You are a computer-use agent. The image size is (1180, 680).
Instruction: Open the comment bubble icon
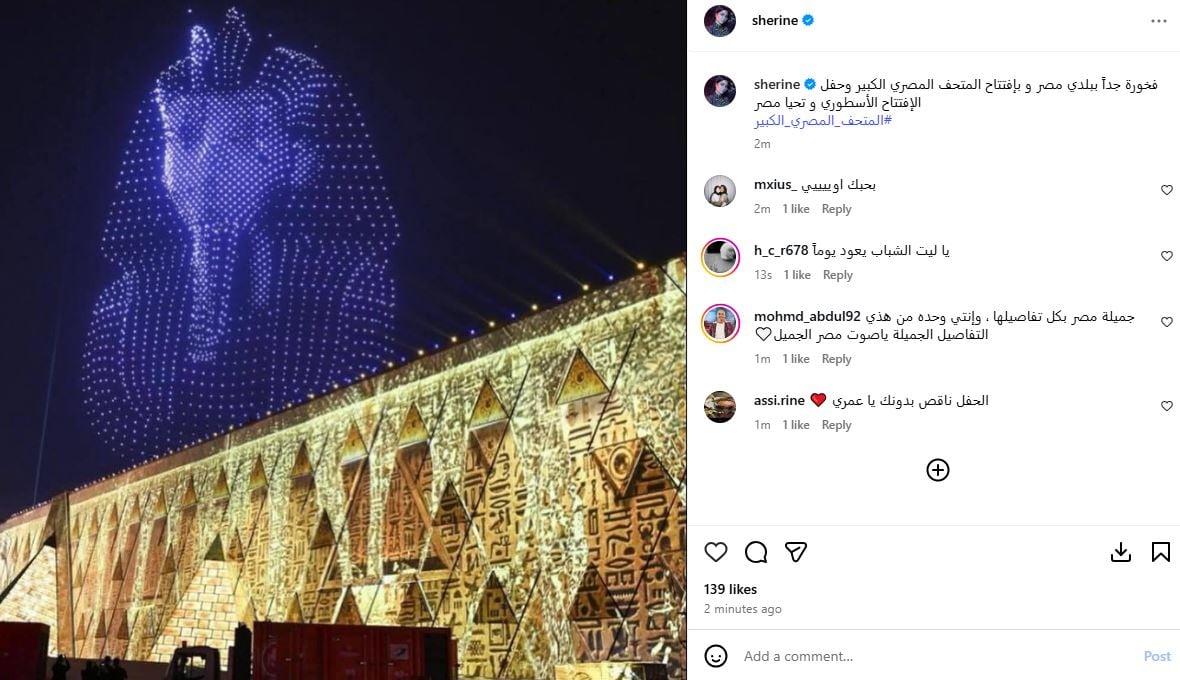756,552
